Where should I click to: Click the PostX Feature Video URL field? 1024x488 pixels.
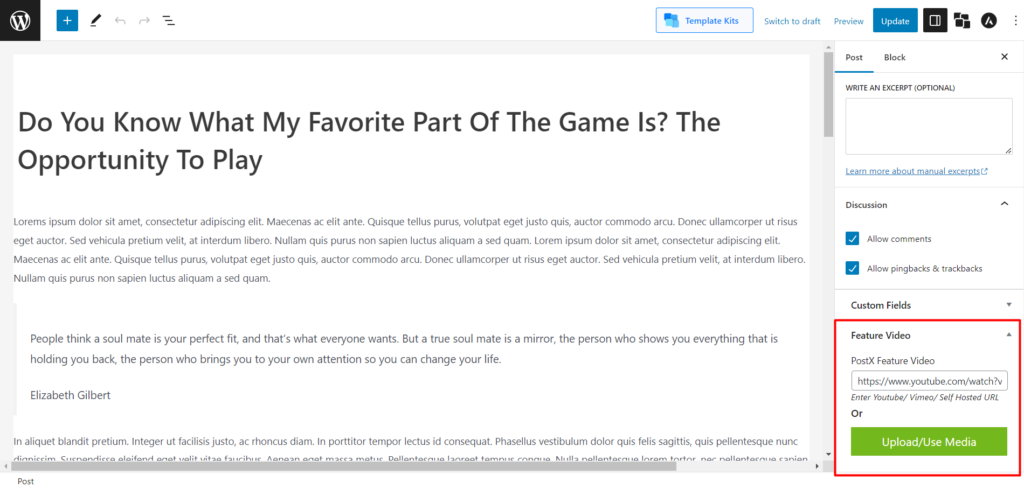(x=929, y=381)
